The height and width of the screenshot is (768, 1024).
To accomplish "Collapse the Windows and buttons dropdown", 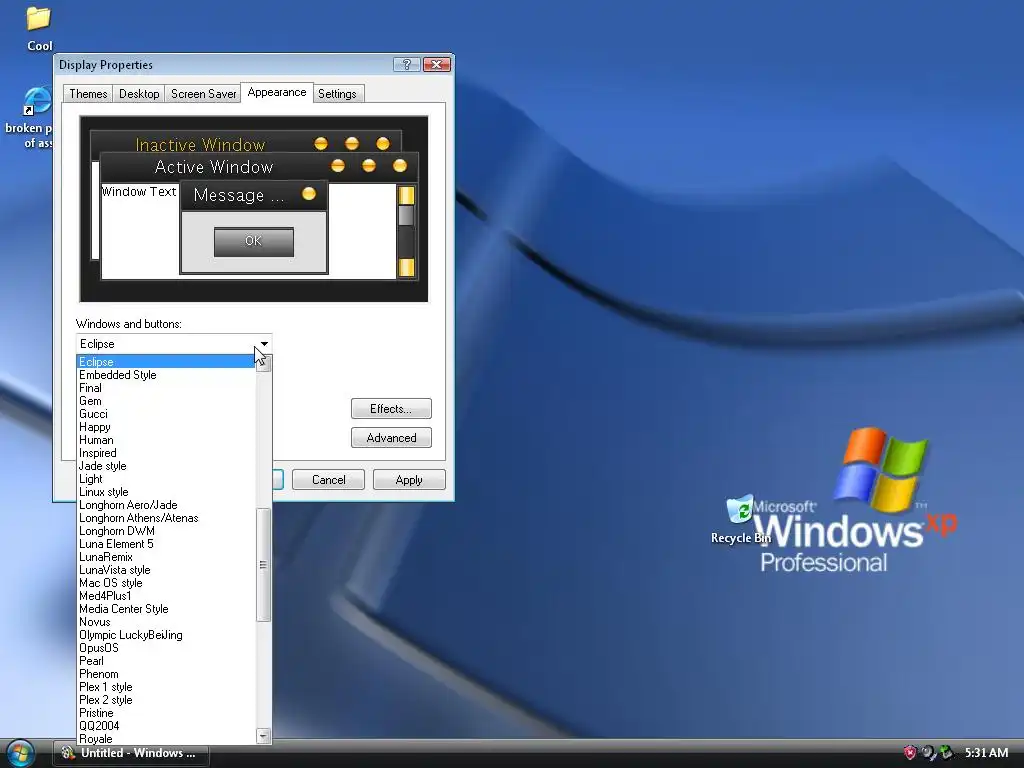I will click(x=264, y=344).
